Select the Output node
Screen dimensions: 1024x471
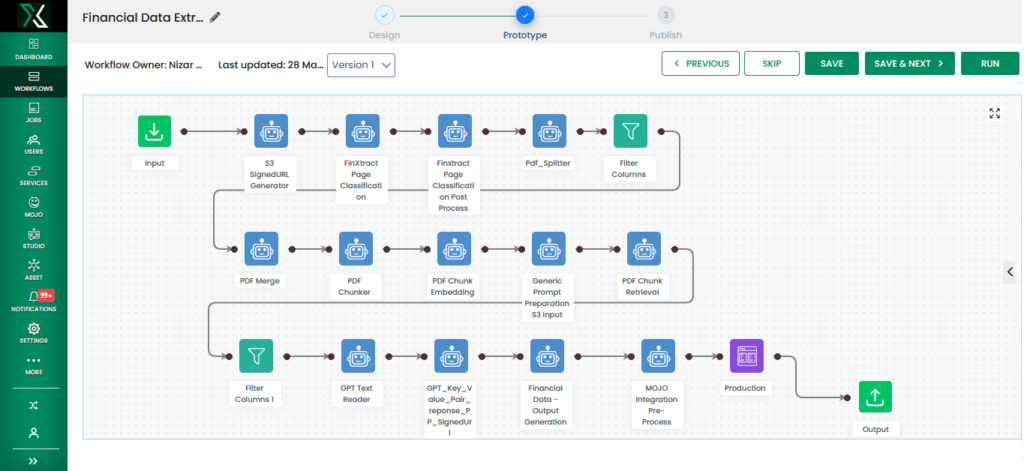pos(875,397)
